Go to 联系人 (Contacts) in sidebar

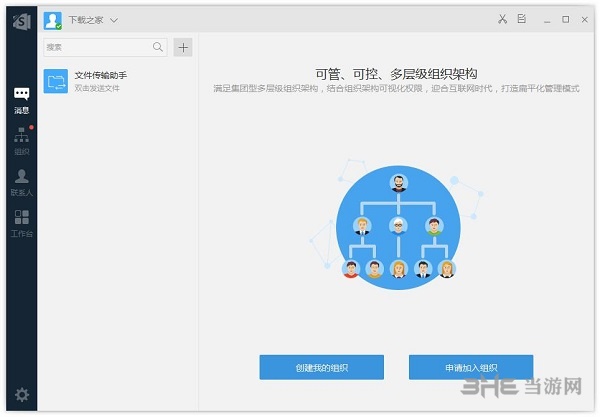[x=21, y=180]
